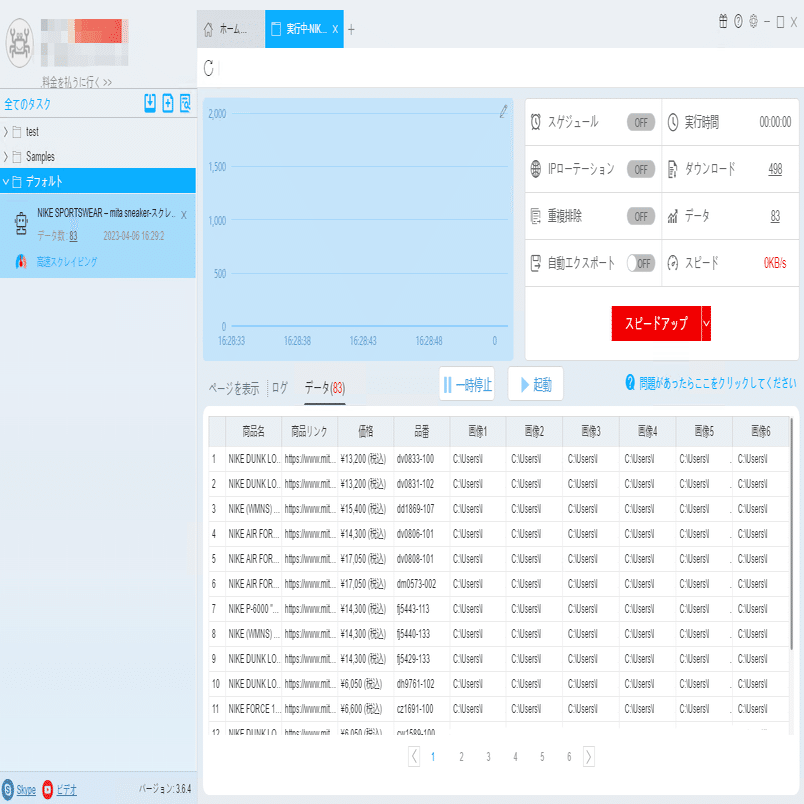Click the 価格 column header
The height and width of the screenshot is (804, 804).
(366, 431)
